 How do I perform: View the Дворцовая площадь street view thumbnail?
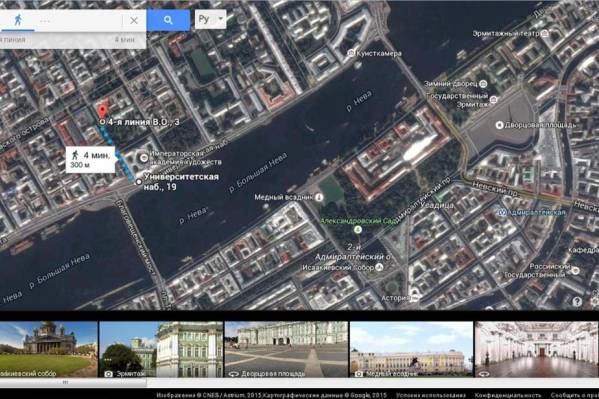[287, 349]
